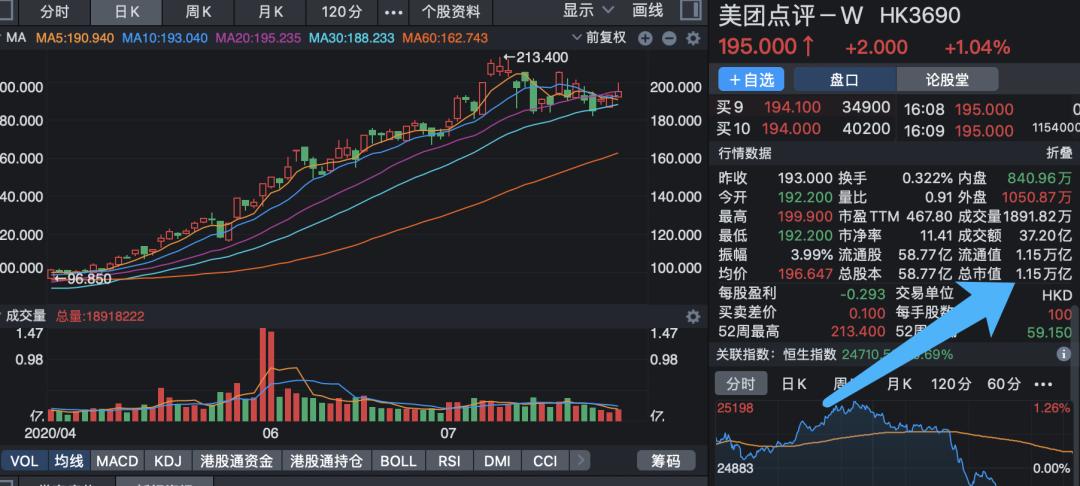Zoom in the K-line chart with plus icon

645,39
